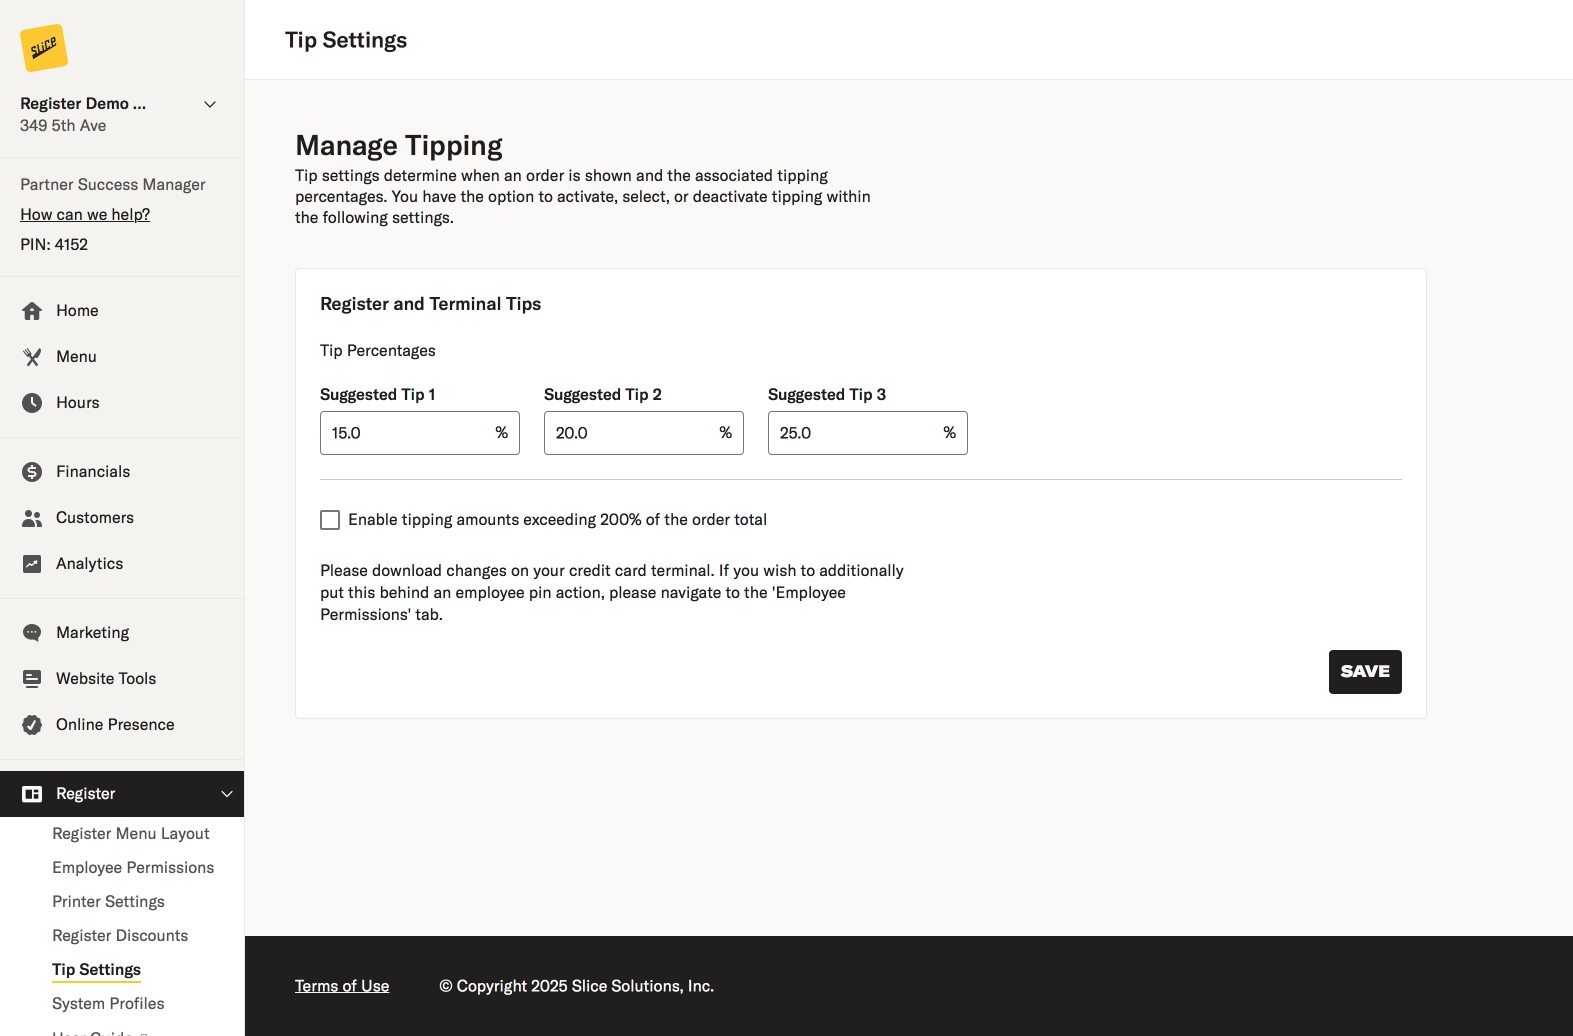Collapse the Register section chevron

point(226,794)
